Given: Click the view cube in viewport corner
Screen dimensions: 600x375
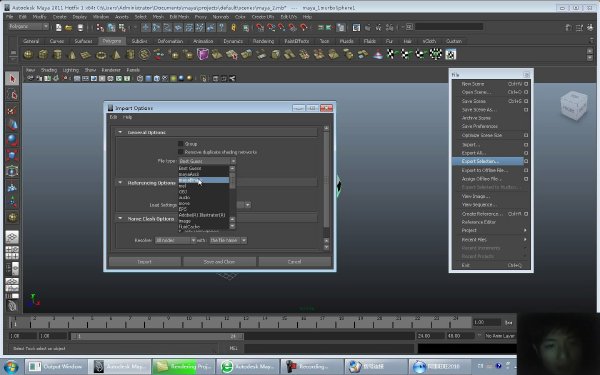Looking at the screenshot, I should [x=573, y=105].
